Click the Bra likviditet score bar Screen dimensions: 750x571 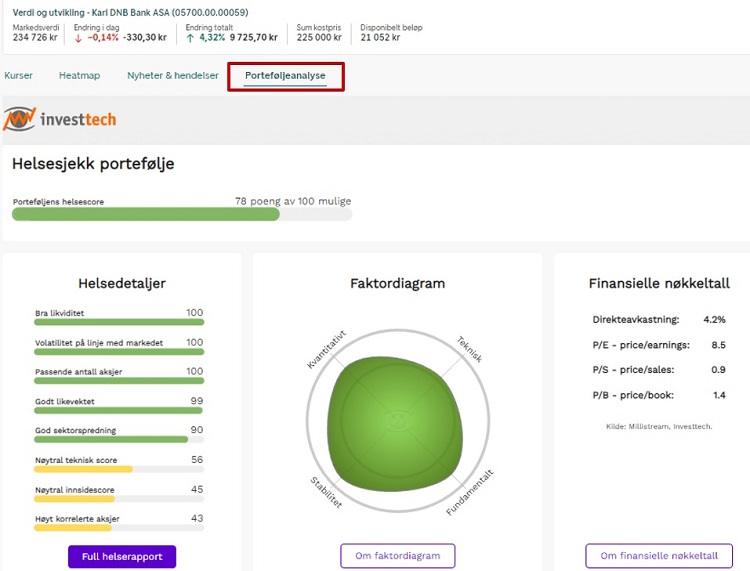tap(119, 322)
